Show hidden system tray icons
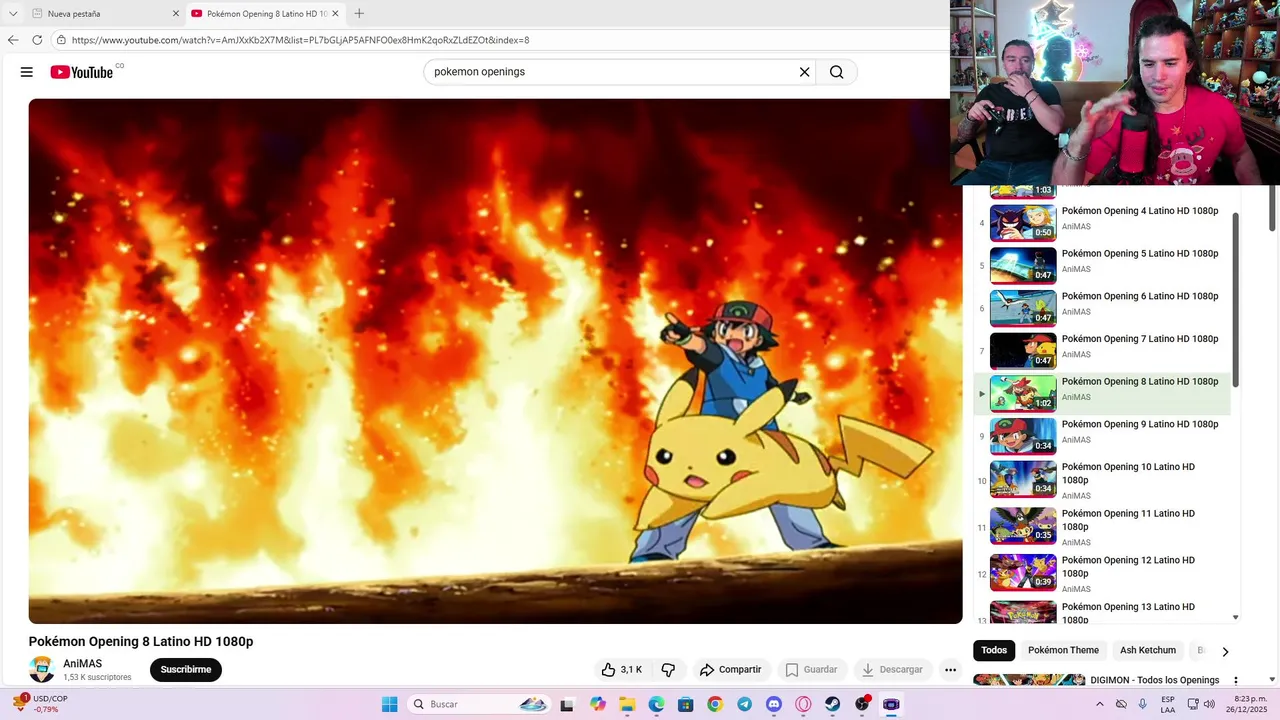Viewport: 1280px width, 720px height. pos(1100,704)
